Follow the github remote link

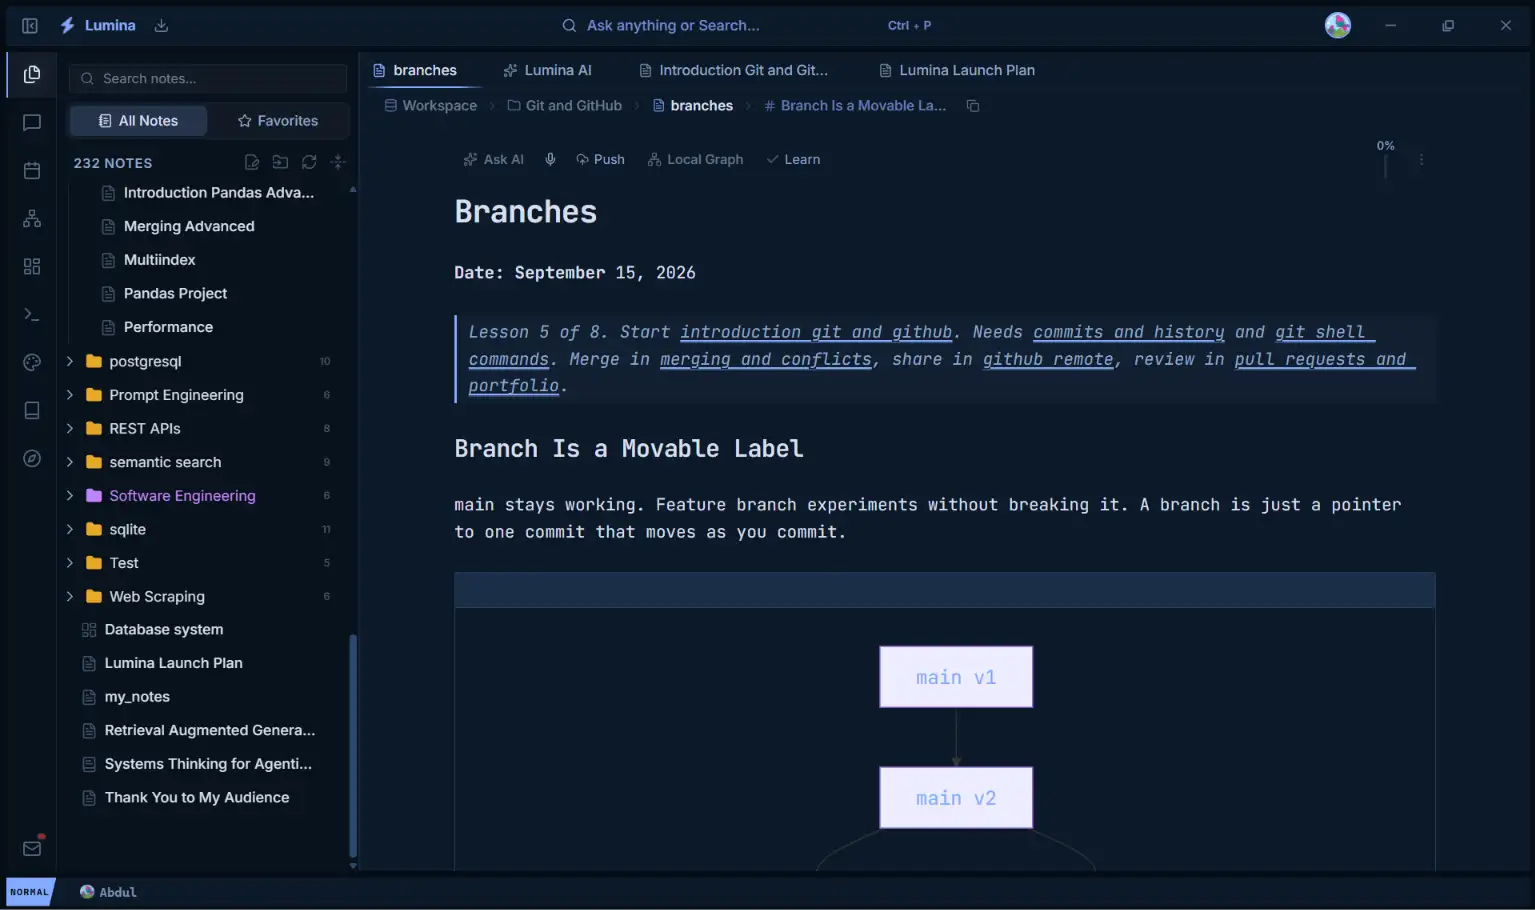tap(1048, 359)
